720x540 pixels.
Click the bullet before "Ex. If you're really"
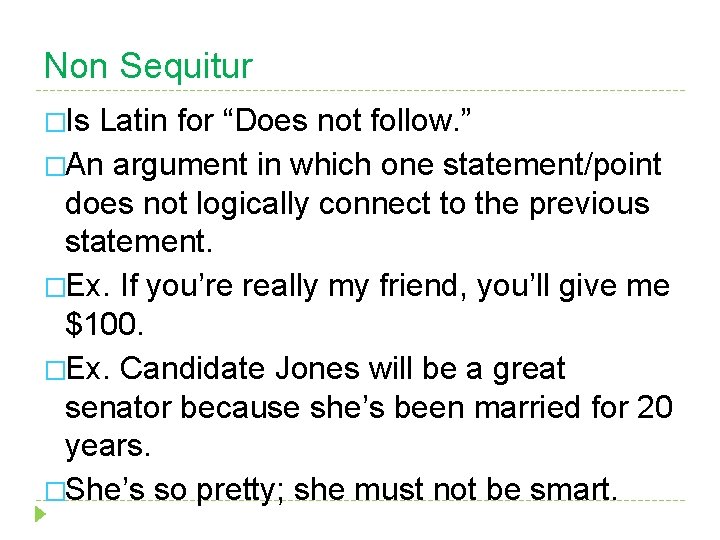(x=55, y=287)
